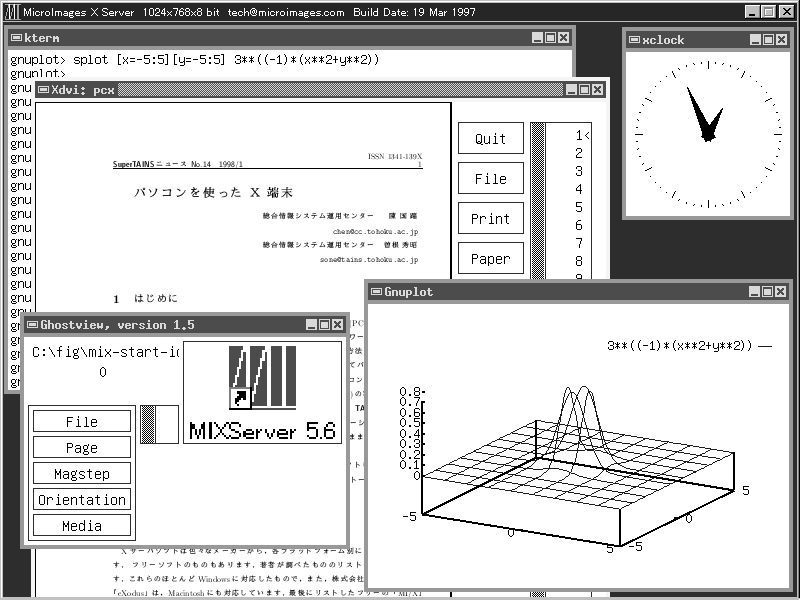
Task: Open the Ghostview window menu icon
Action: (x=33, y=324)
